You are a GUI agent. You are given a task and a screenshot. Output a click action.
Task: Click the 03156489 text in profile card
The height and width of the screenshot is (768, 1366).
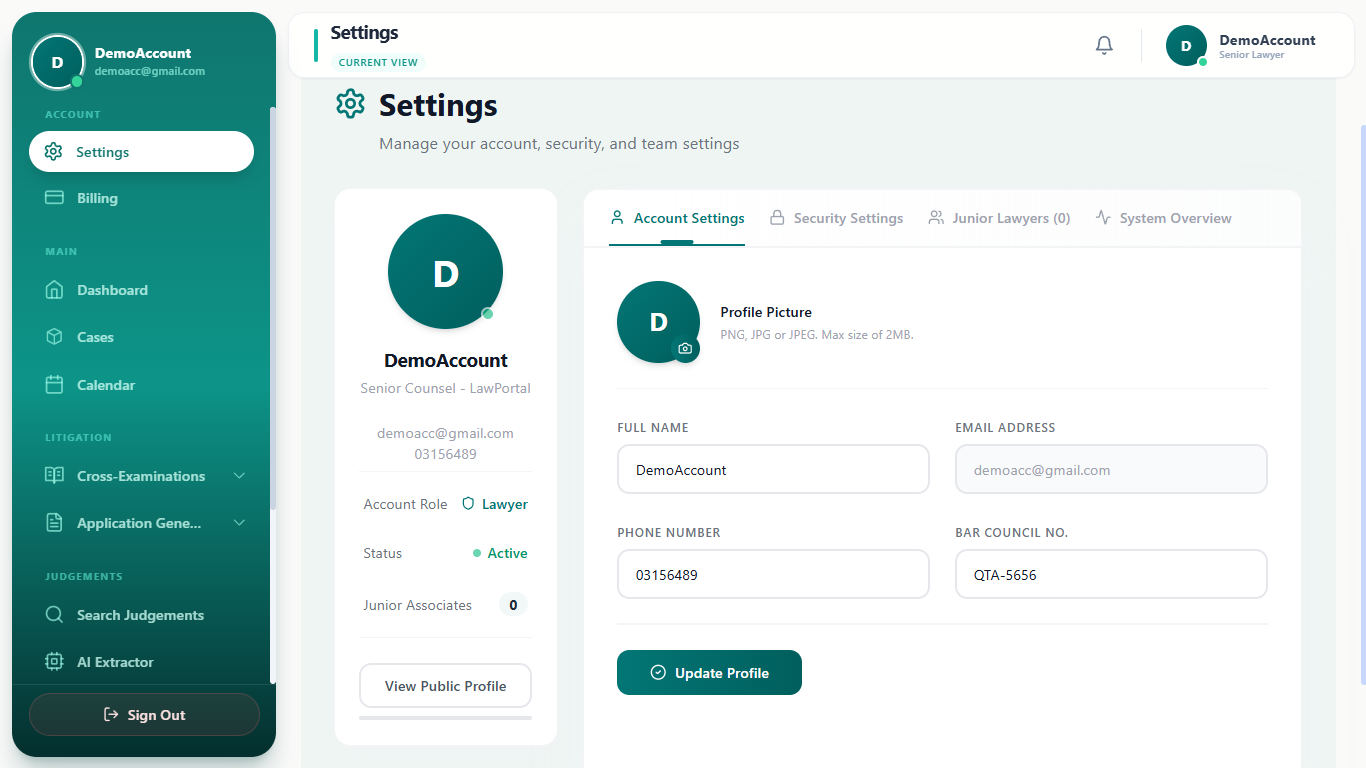point(445,454)
